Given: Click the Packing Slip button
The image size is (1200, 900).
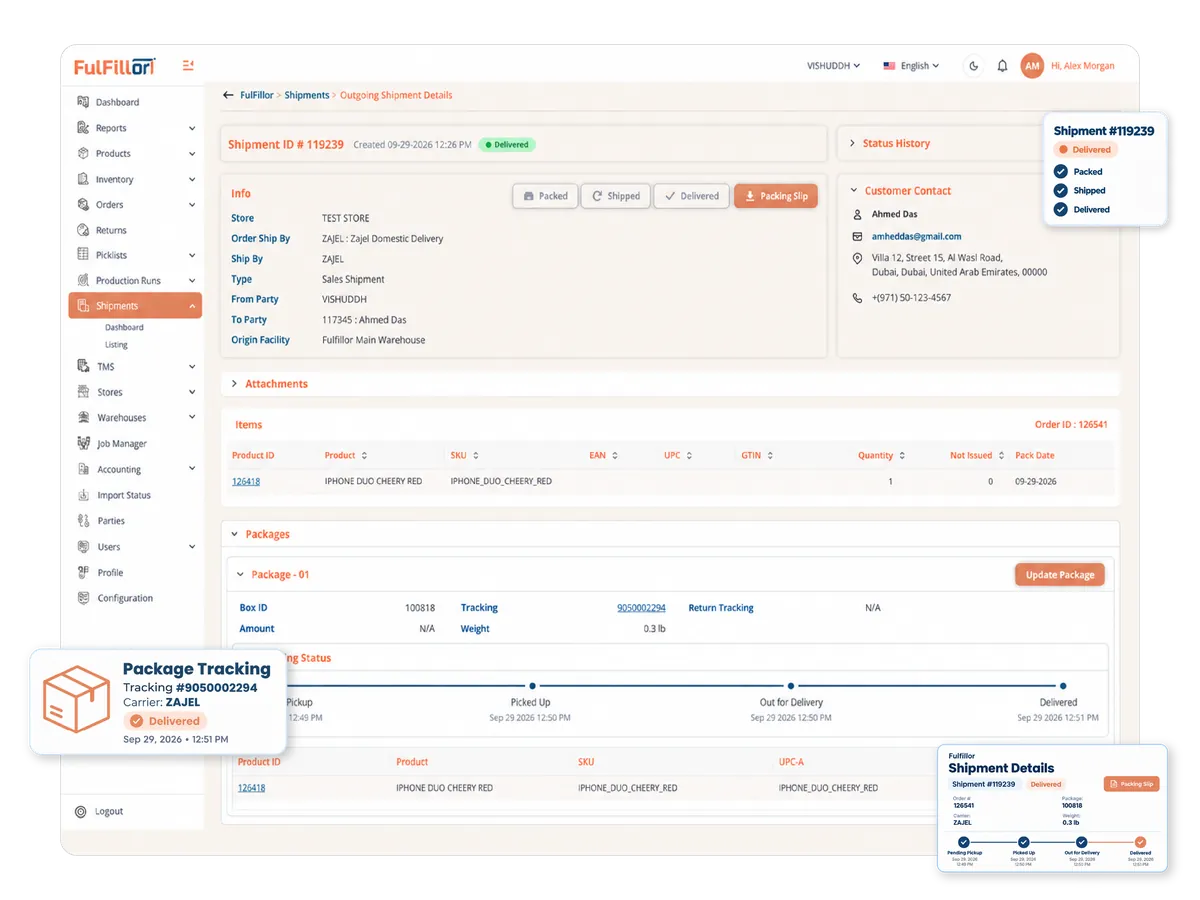Looking at the screenshot, I should tap(776, 196).
